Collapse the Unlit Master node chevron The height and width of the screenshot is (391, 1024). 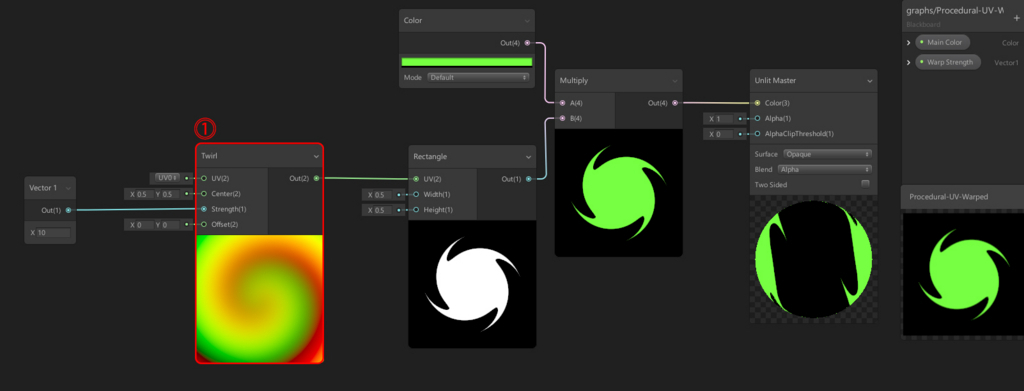(x=869, y=81)
